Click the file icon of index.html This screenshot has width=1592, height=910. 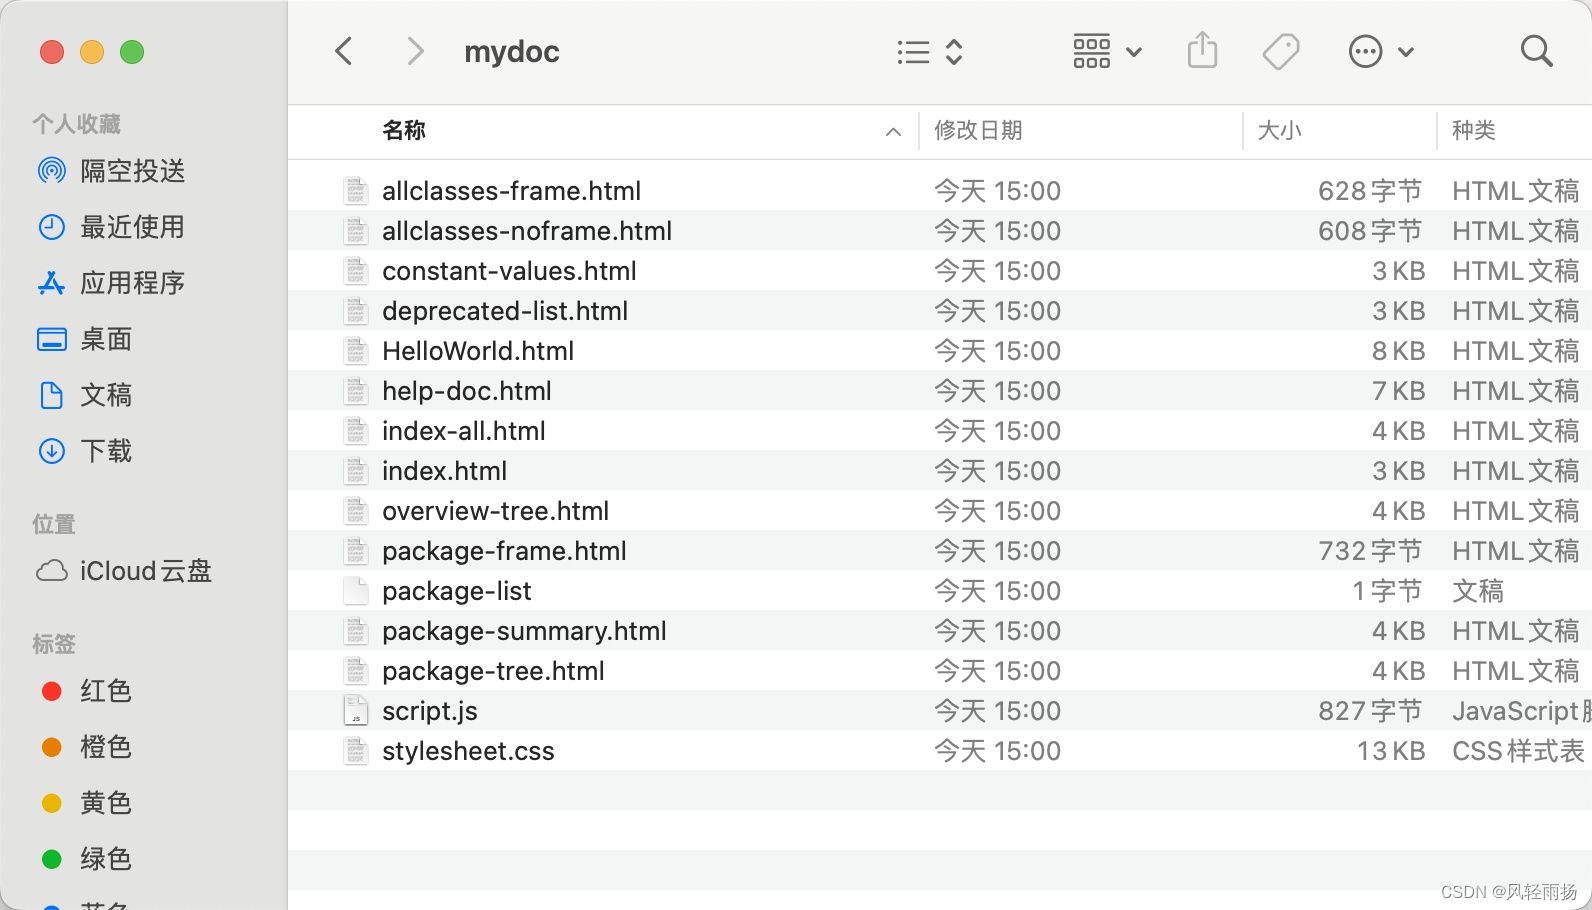[356, 470]
